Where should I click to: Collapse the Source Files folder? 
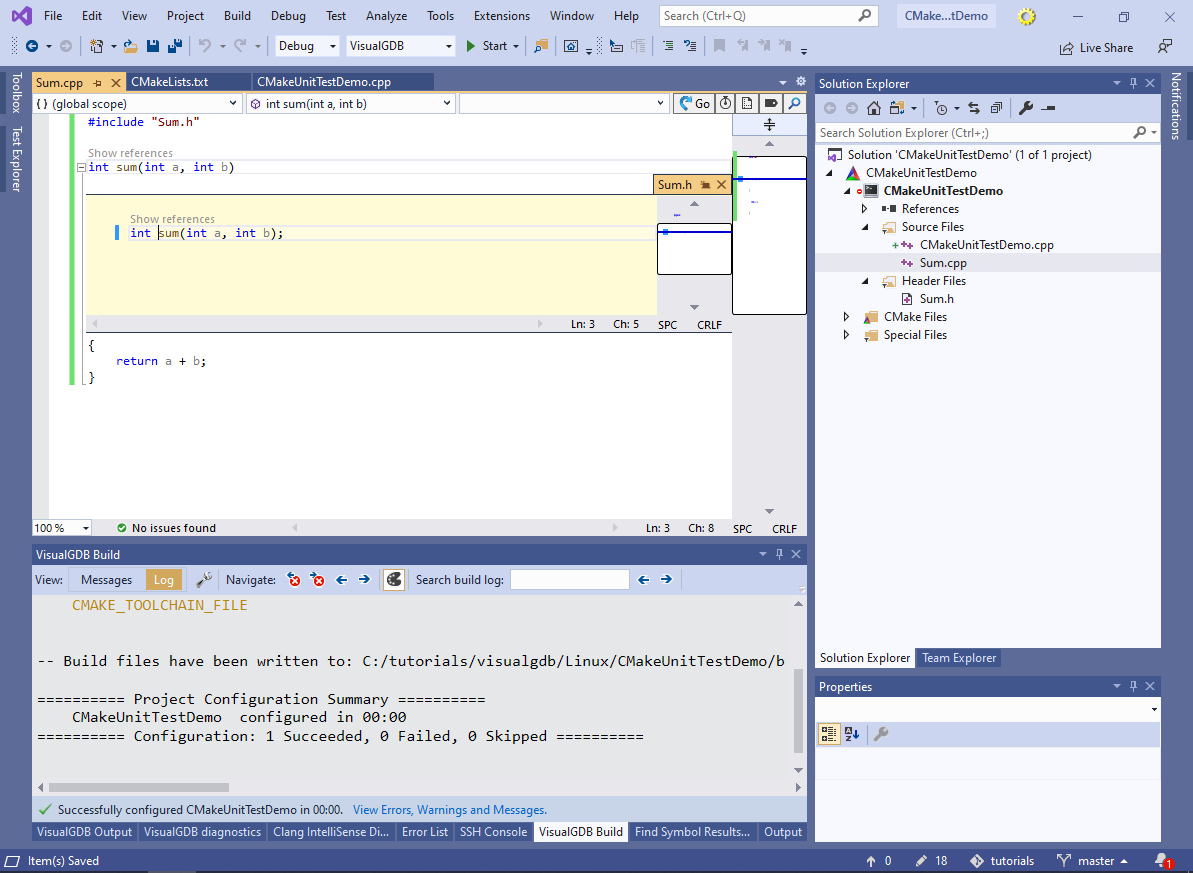[865, 227]
